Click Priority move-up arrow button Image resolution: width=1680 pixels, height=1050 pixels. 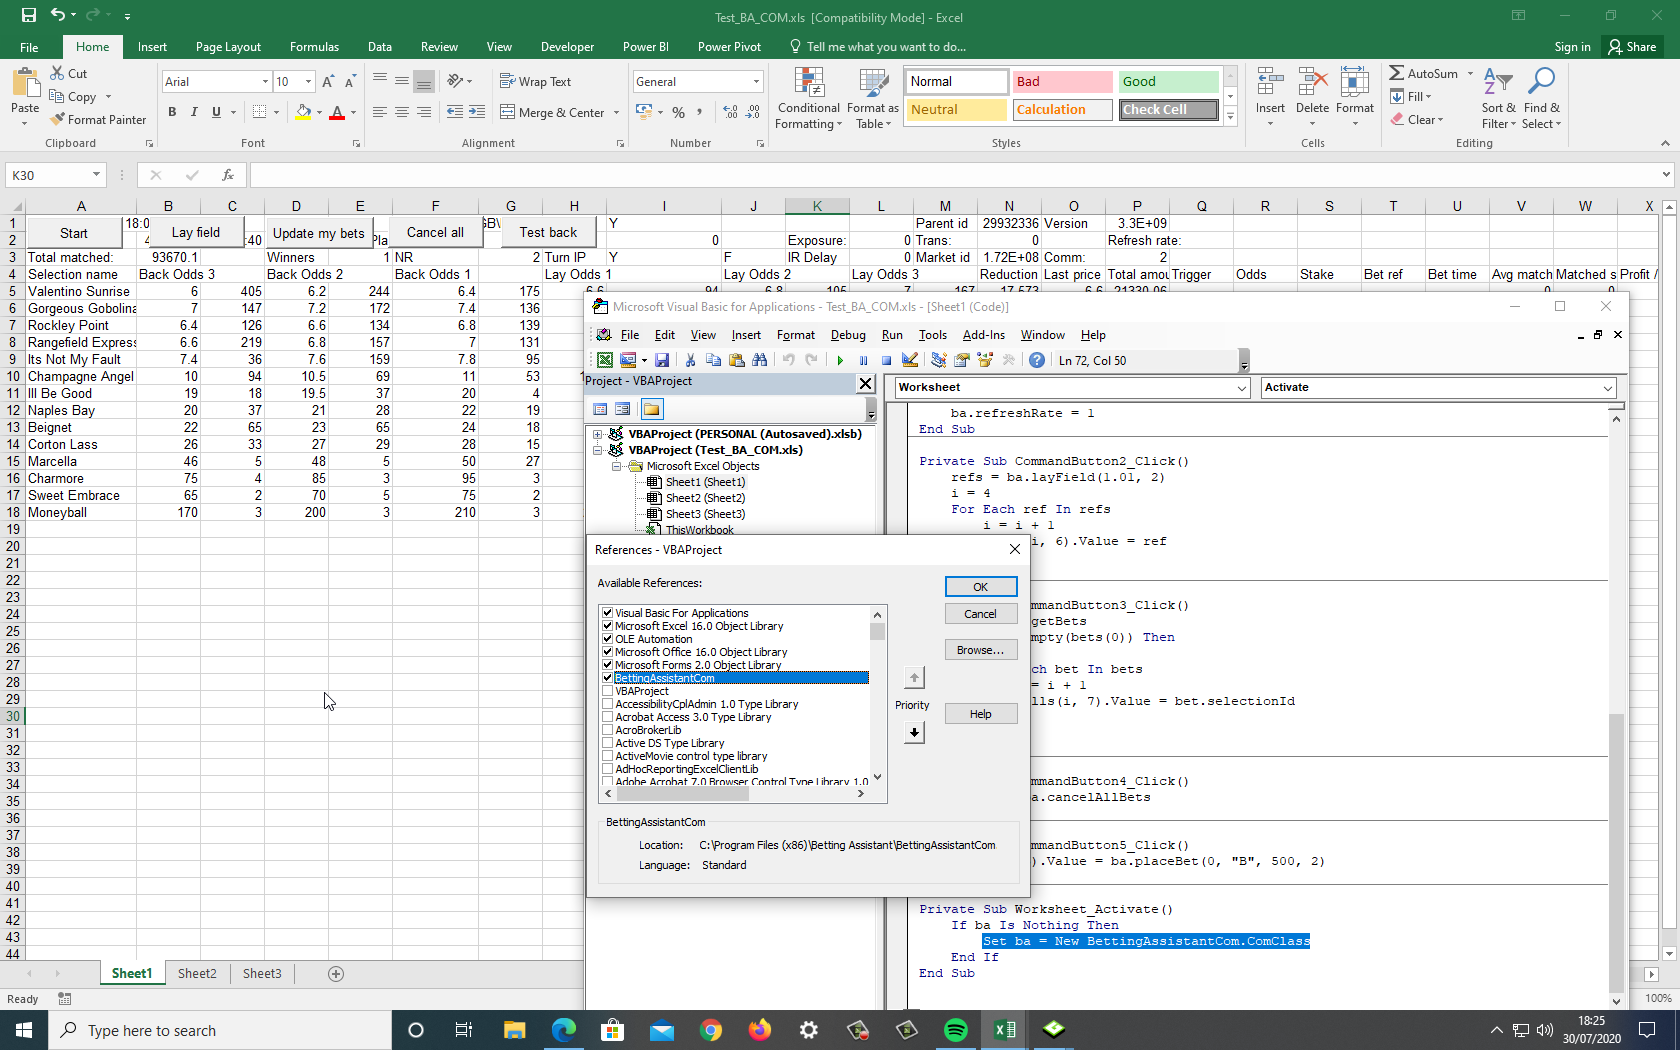tap(914, 678)
